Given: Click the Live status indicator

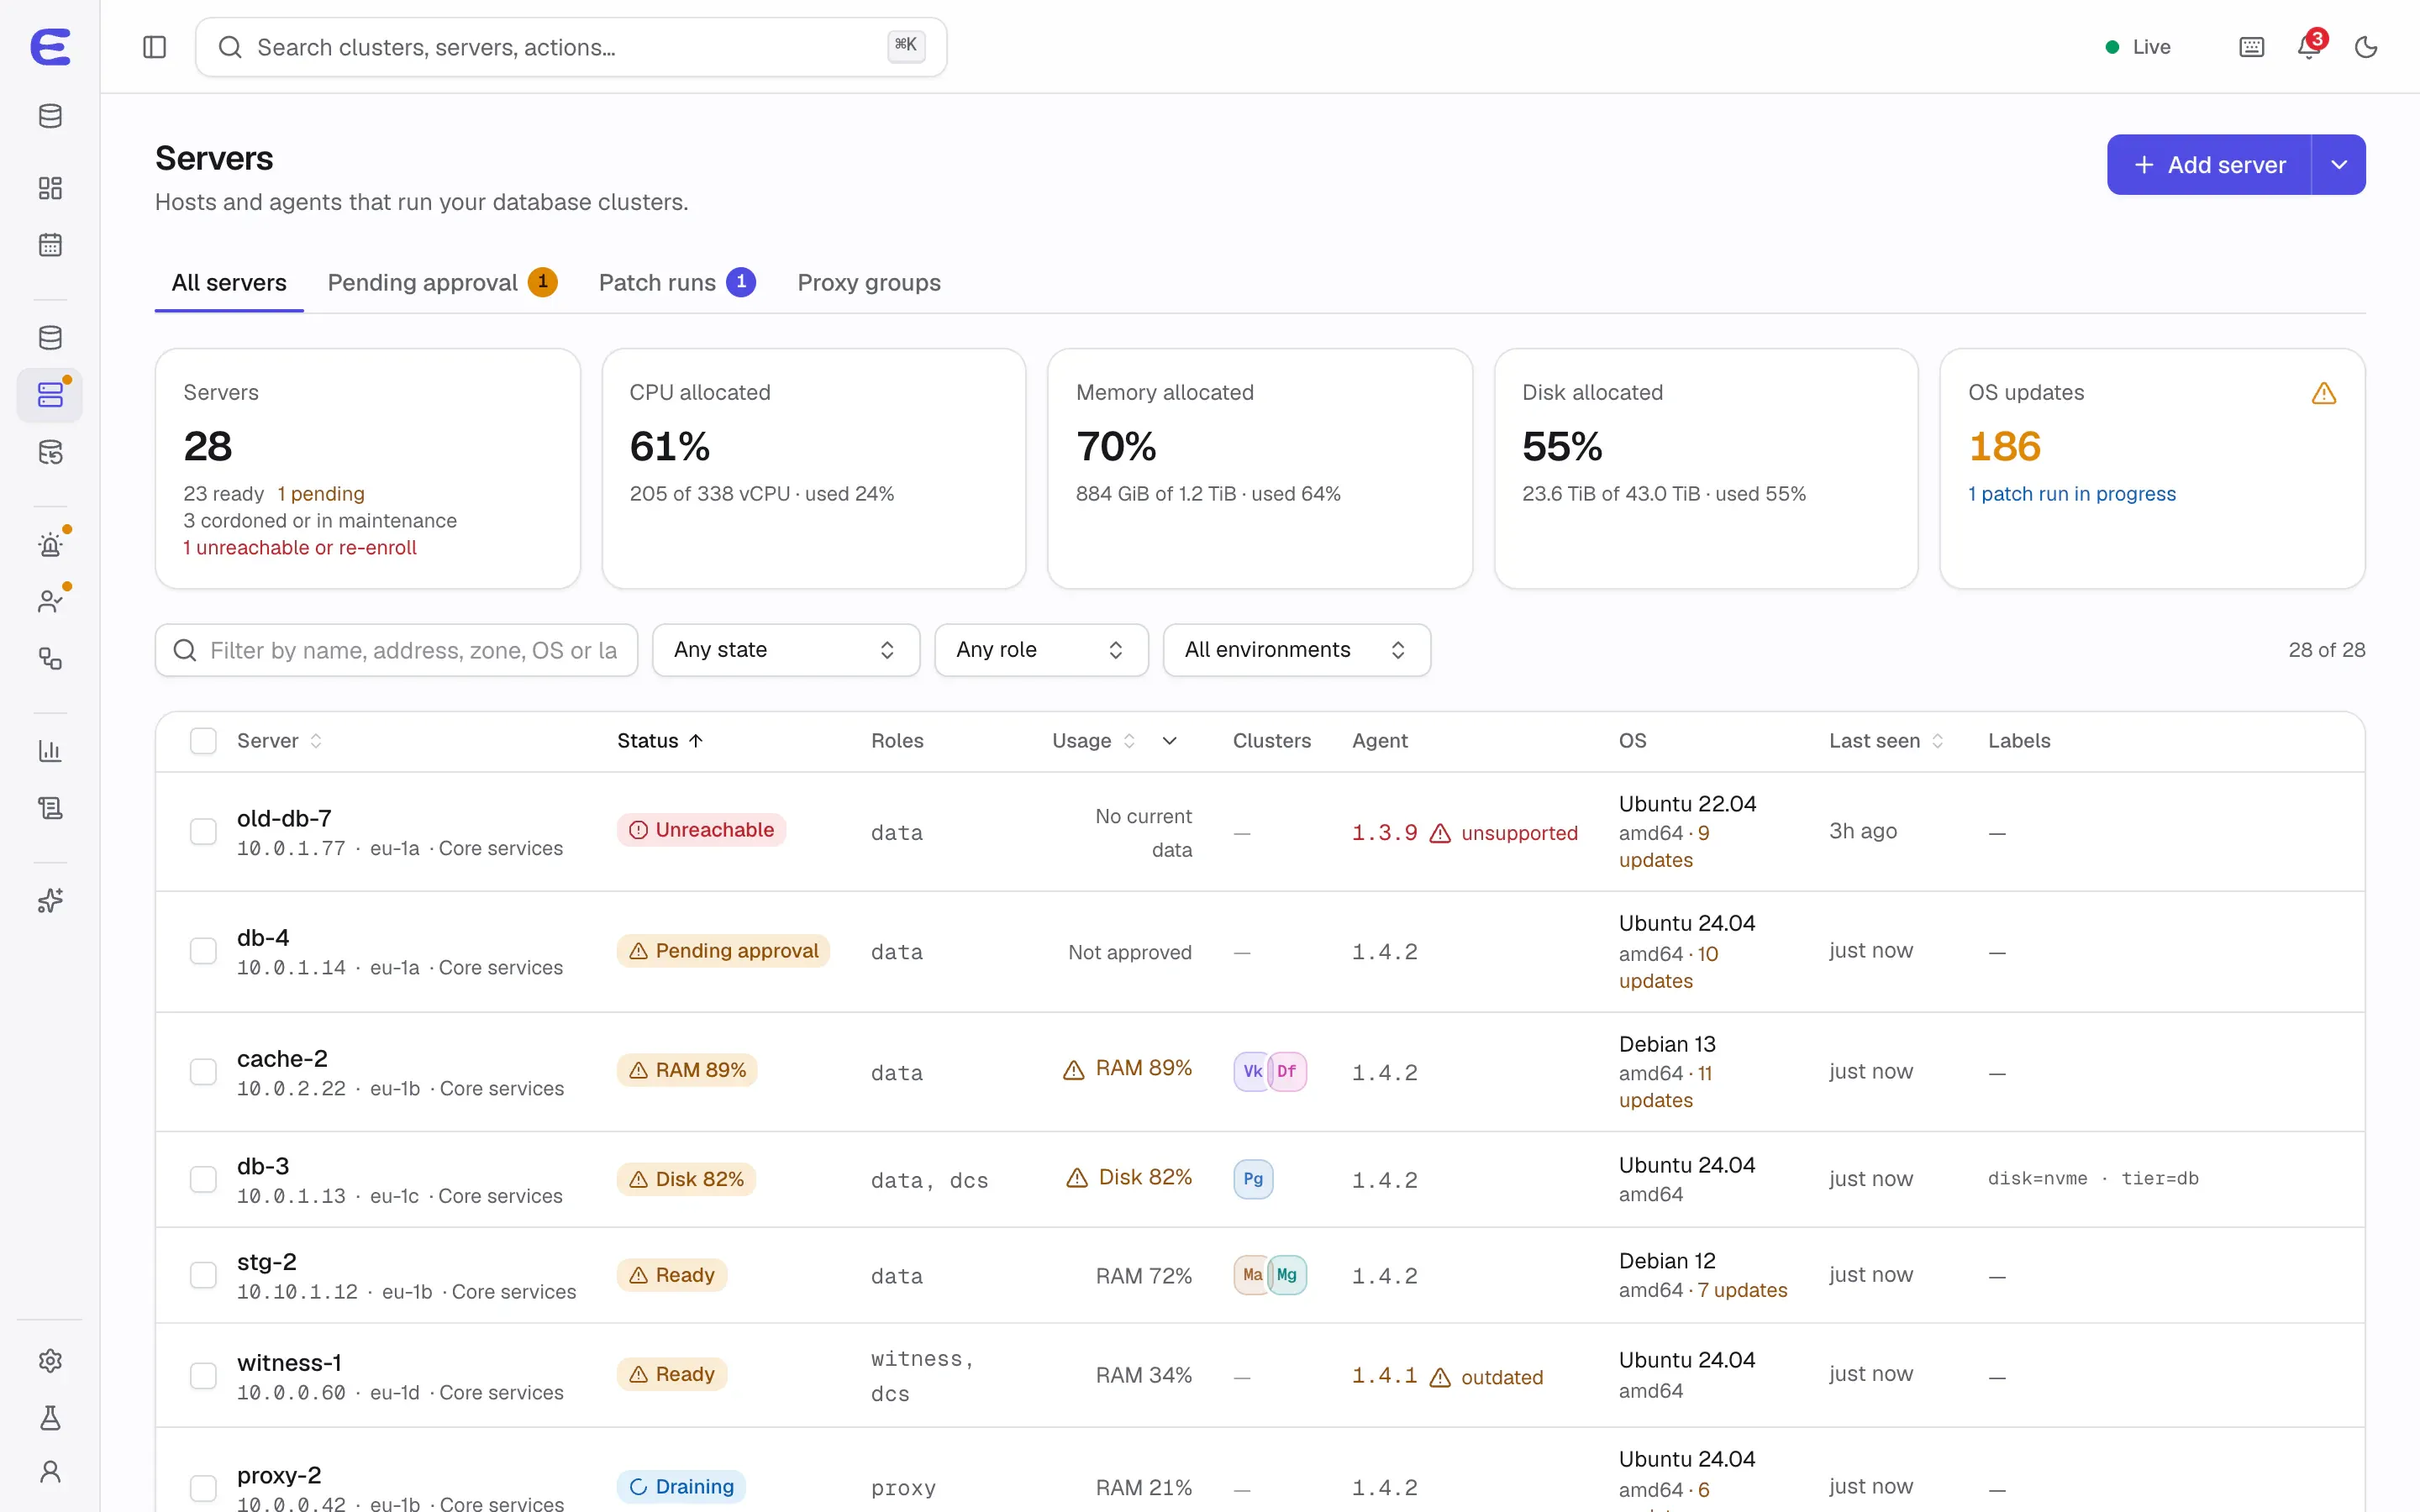Looking at the screenshot, I should point(2138,47).
